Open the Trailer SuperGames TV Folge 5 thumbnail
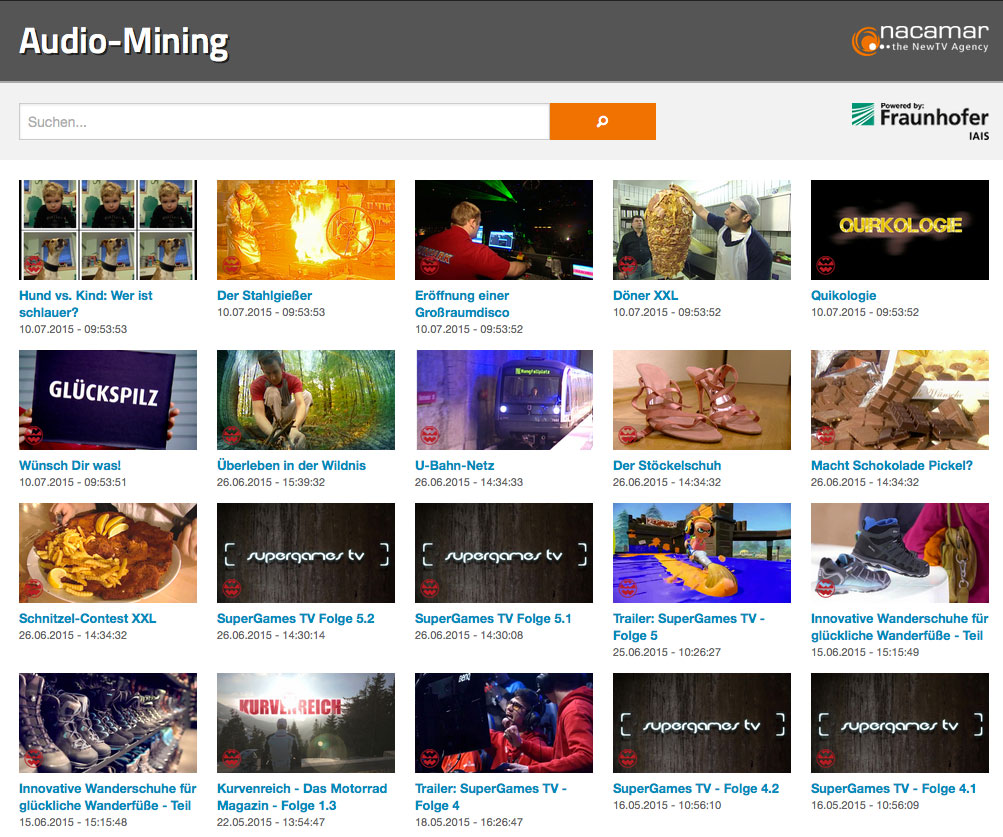The width and height of the screenshot is (1003, 837). coord(702,553)
